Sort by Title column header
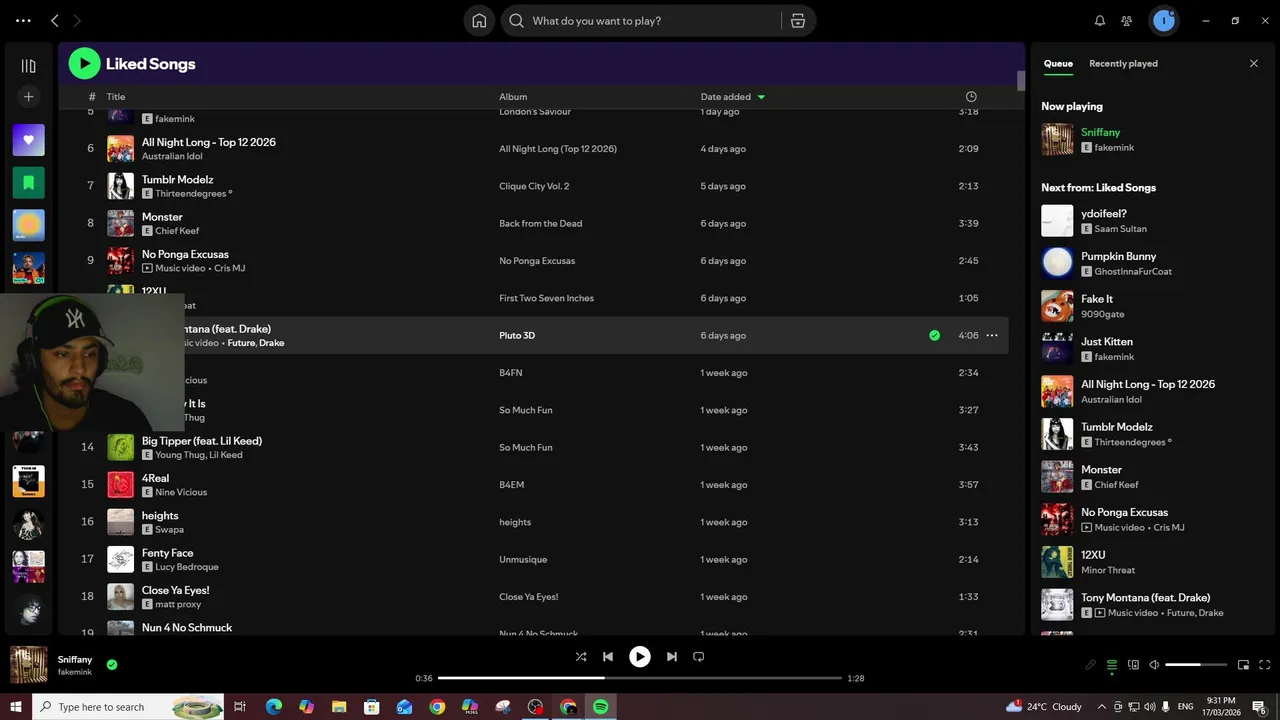 116,97
